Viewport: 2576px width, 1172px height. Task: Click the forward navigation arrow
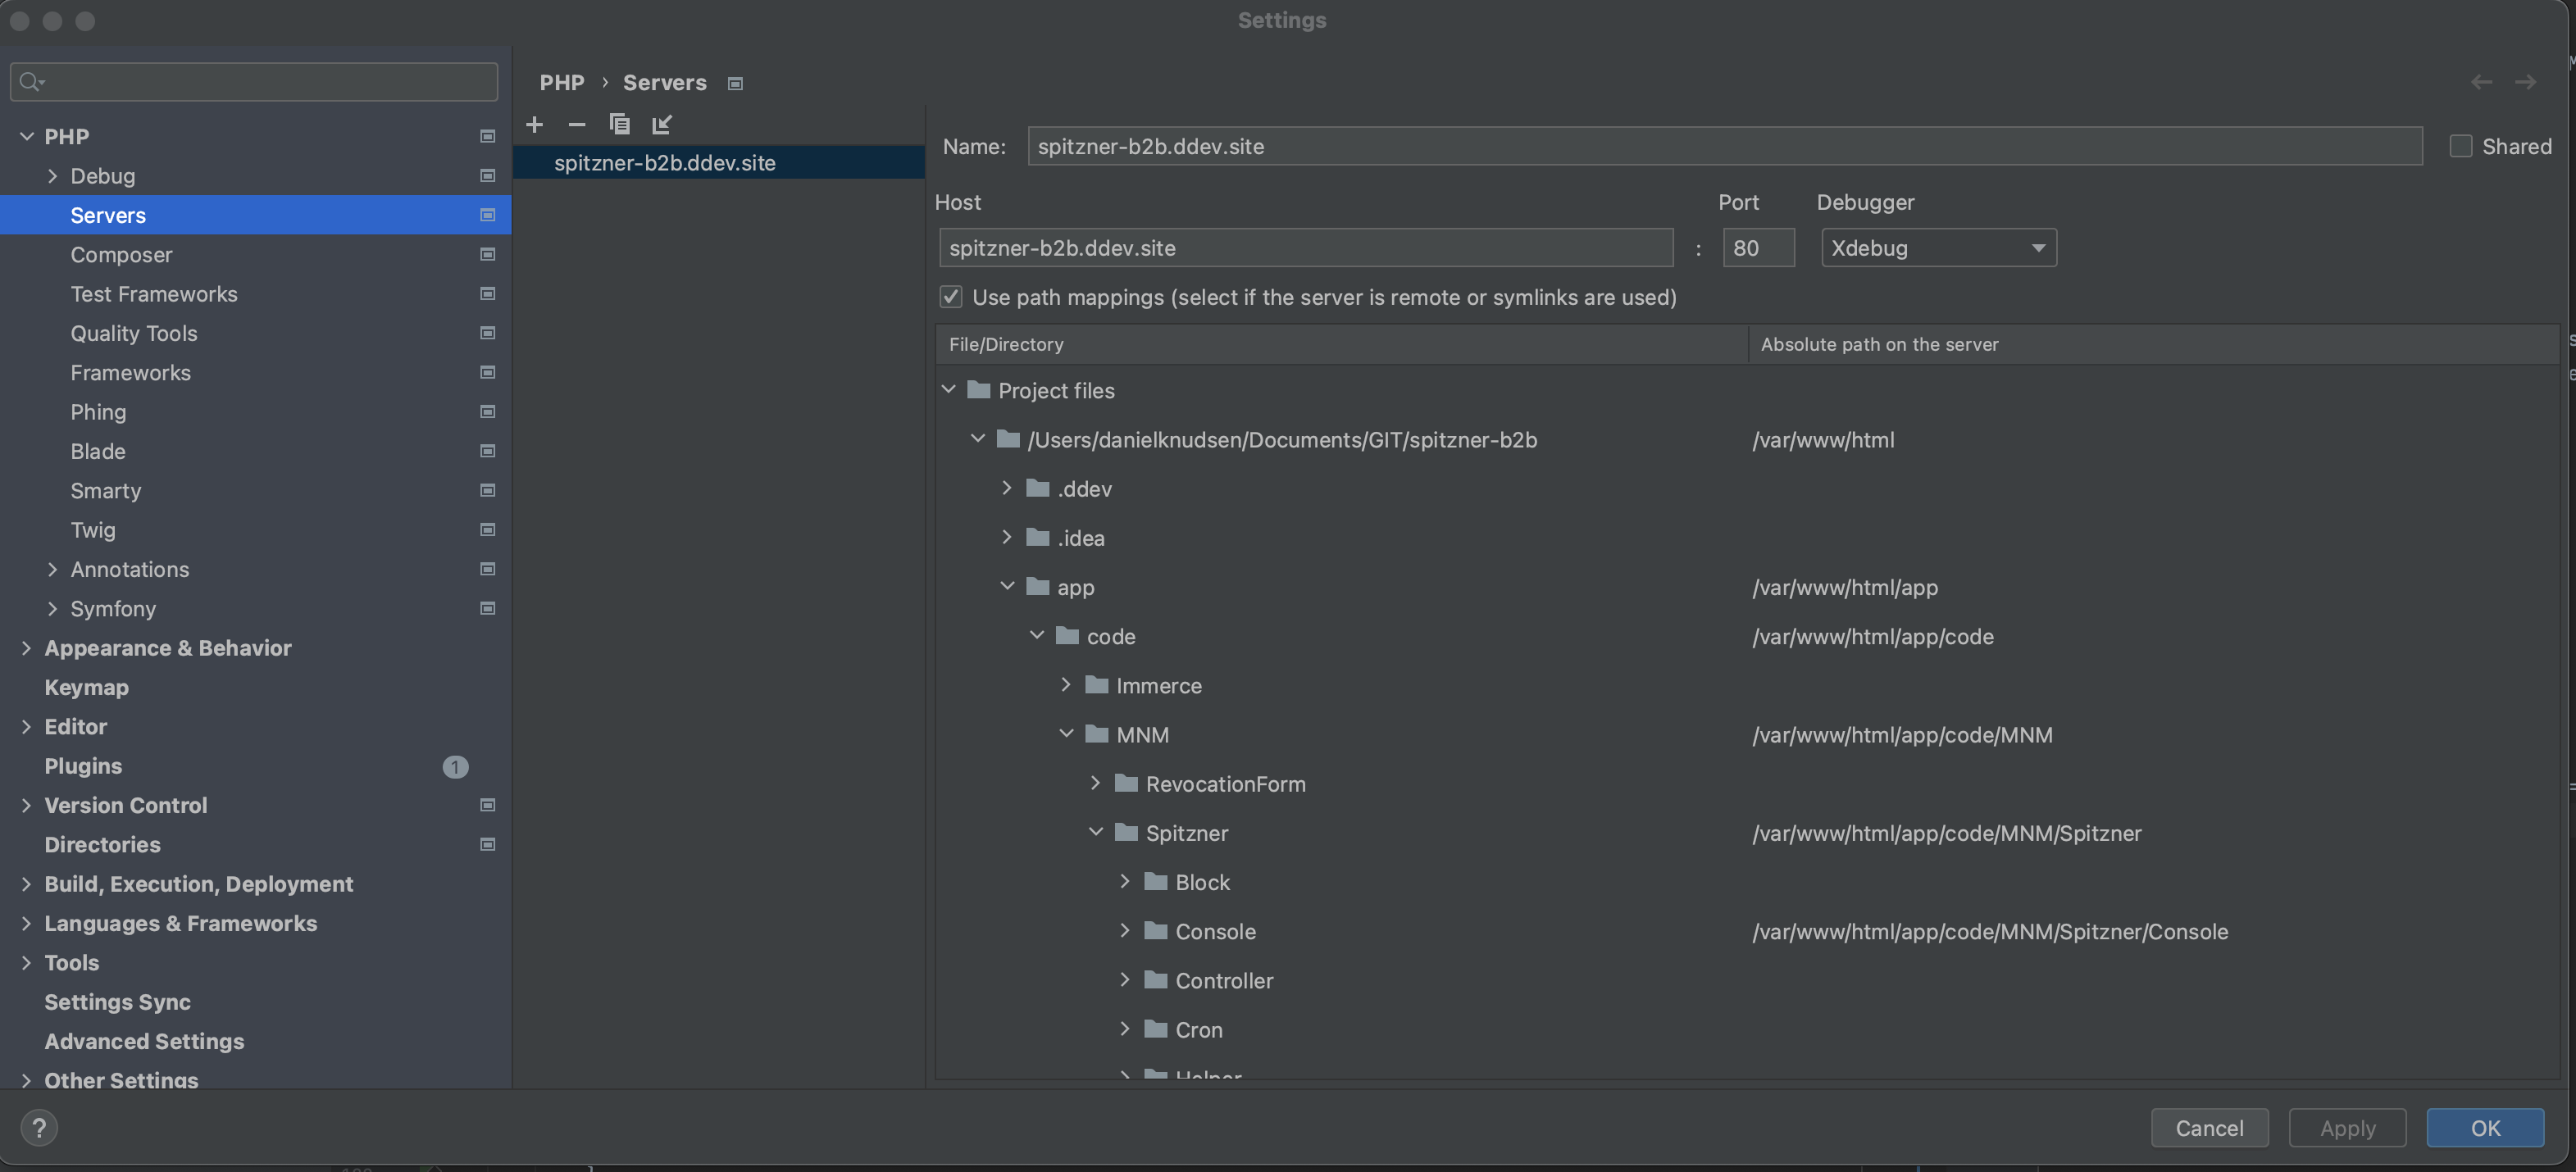2525,83
